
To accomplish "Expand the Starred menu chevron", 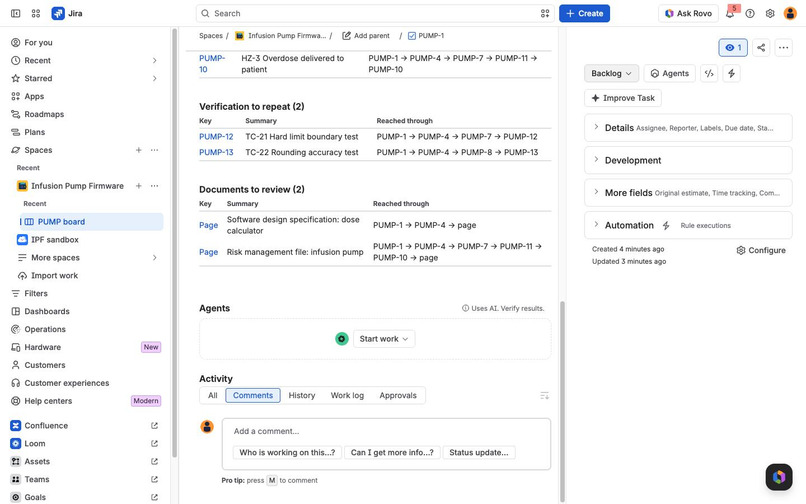I will (154, 79).
